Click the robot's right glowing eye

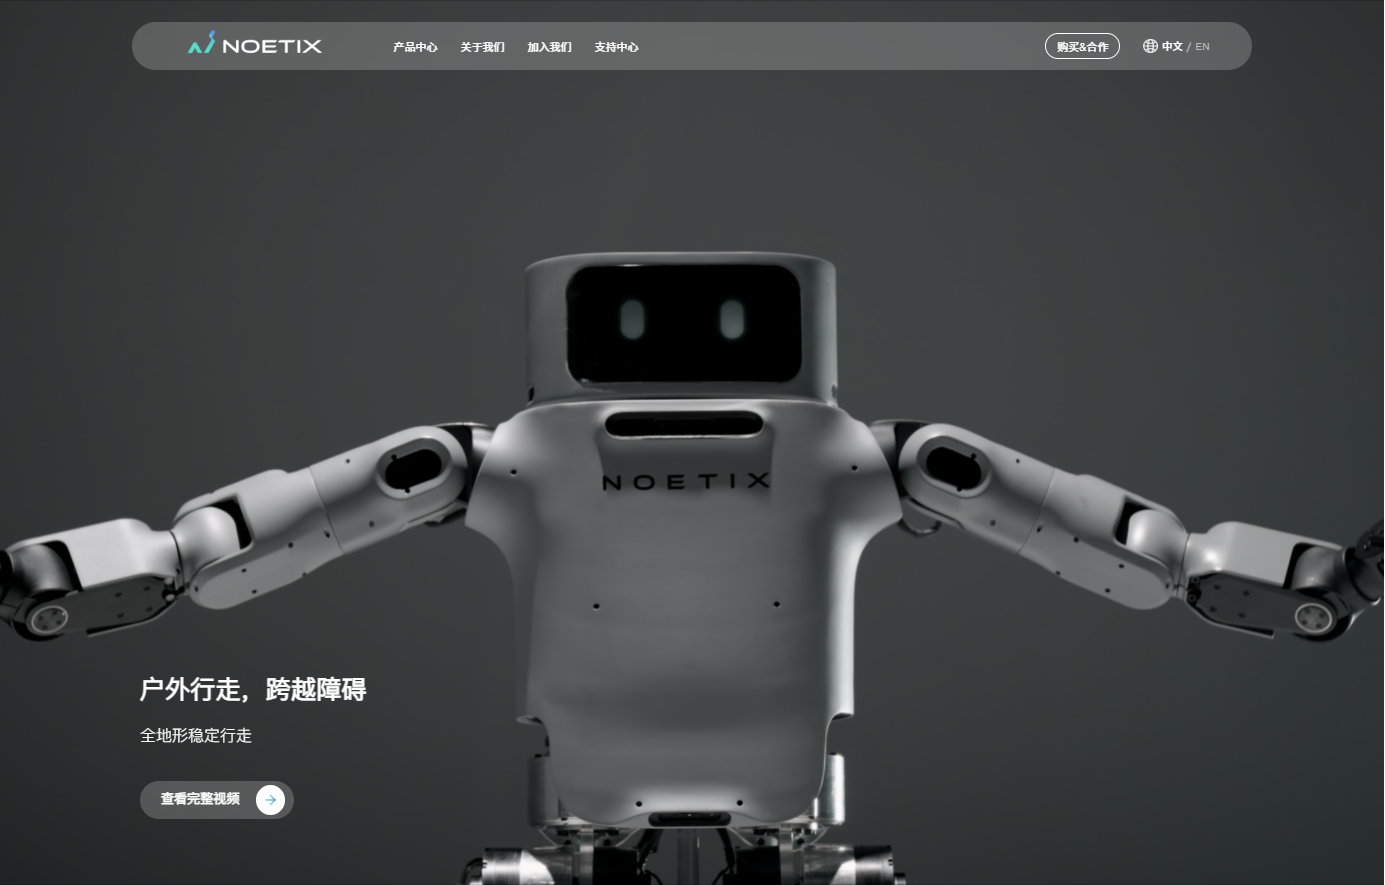733,320
